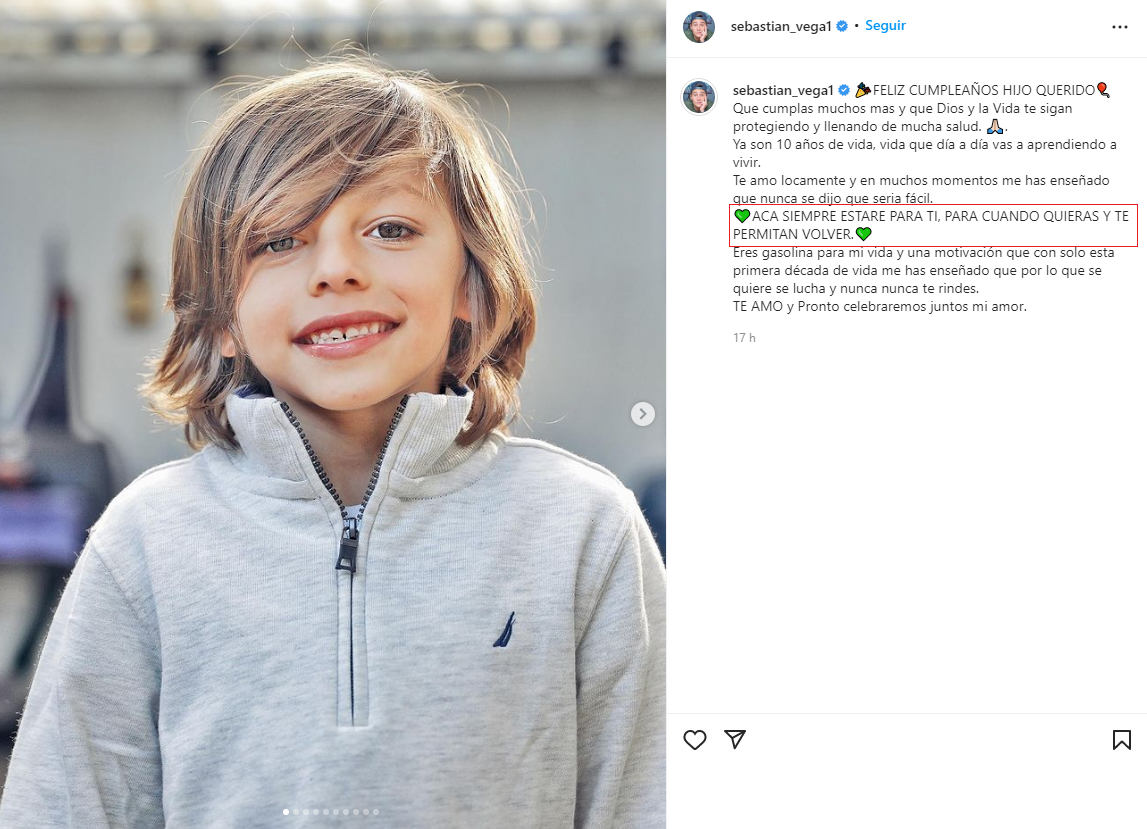The image size is (1147, 829).
Task: Click the avatar beside the caption
Action: (x=699, y=97)
